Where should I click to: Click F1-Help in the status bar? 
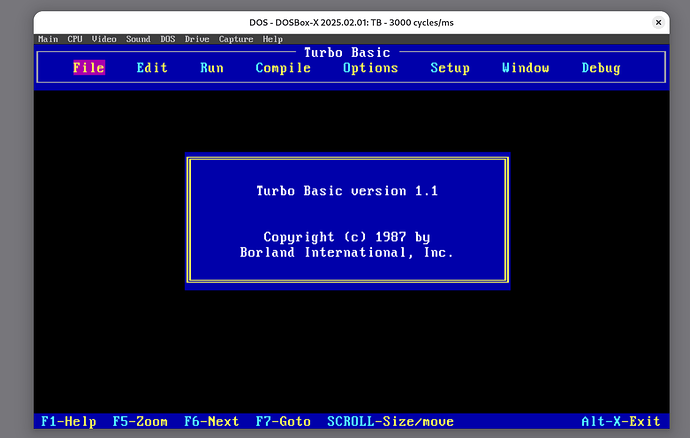coord(68,422)
